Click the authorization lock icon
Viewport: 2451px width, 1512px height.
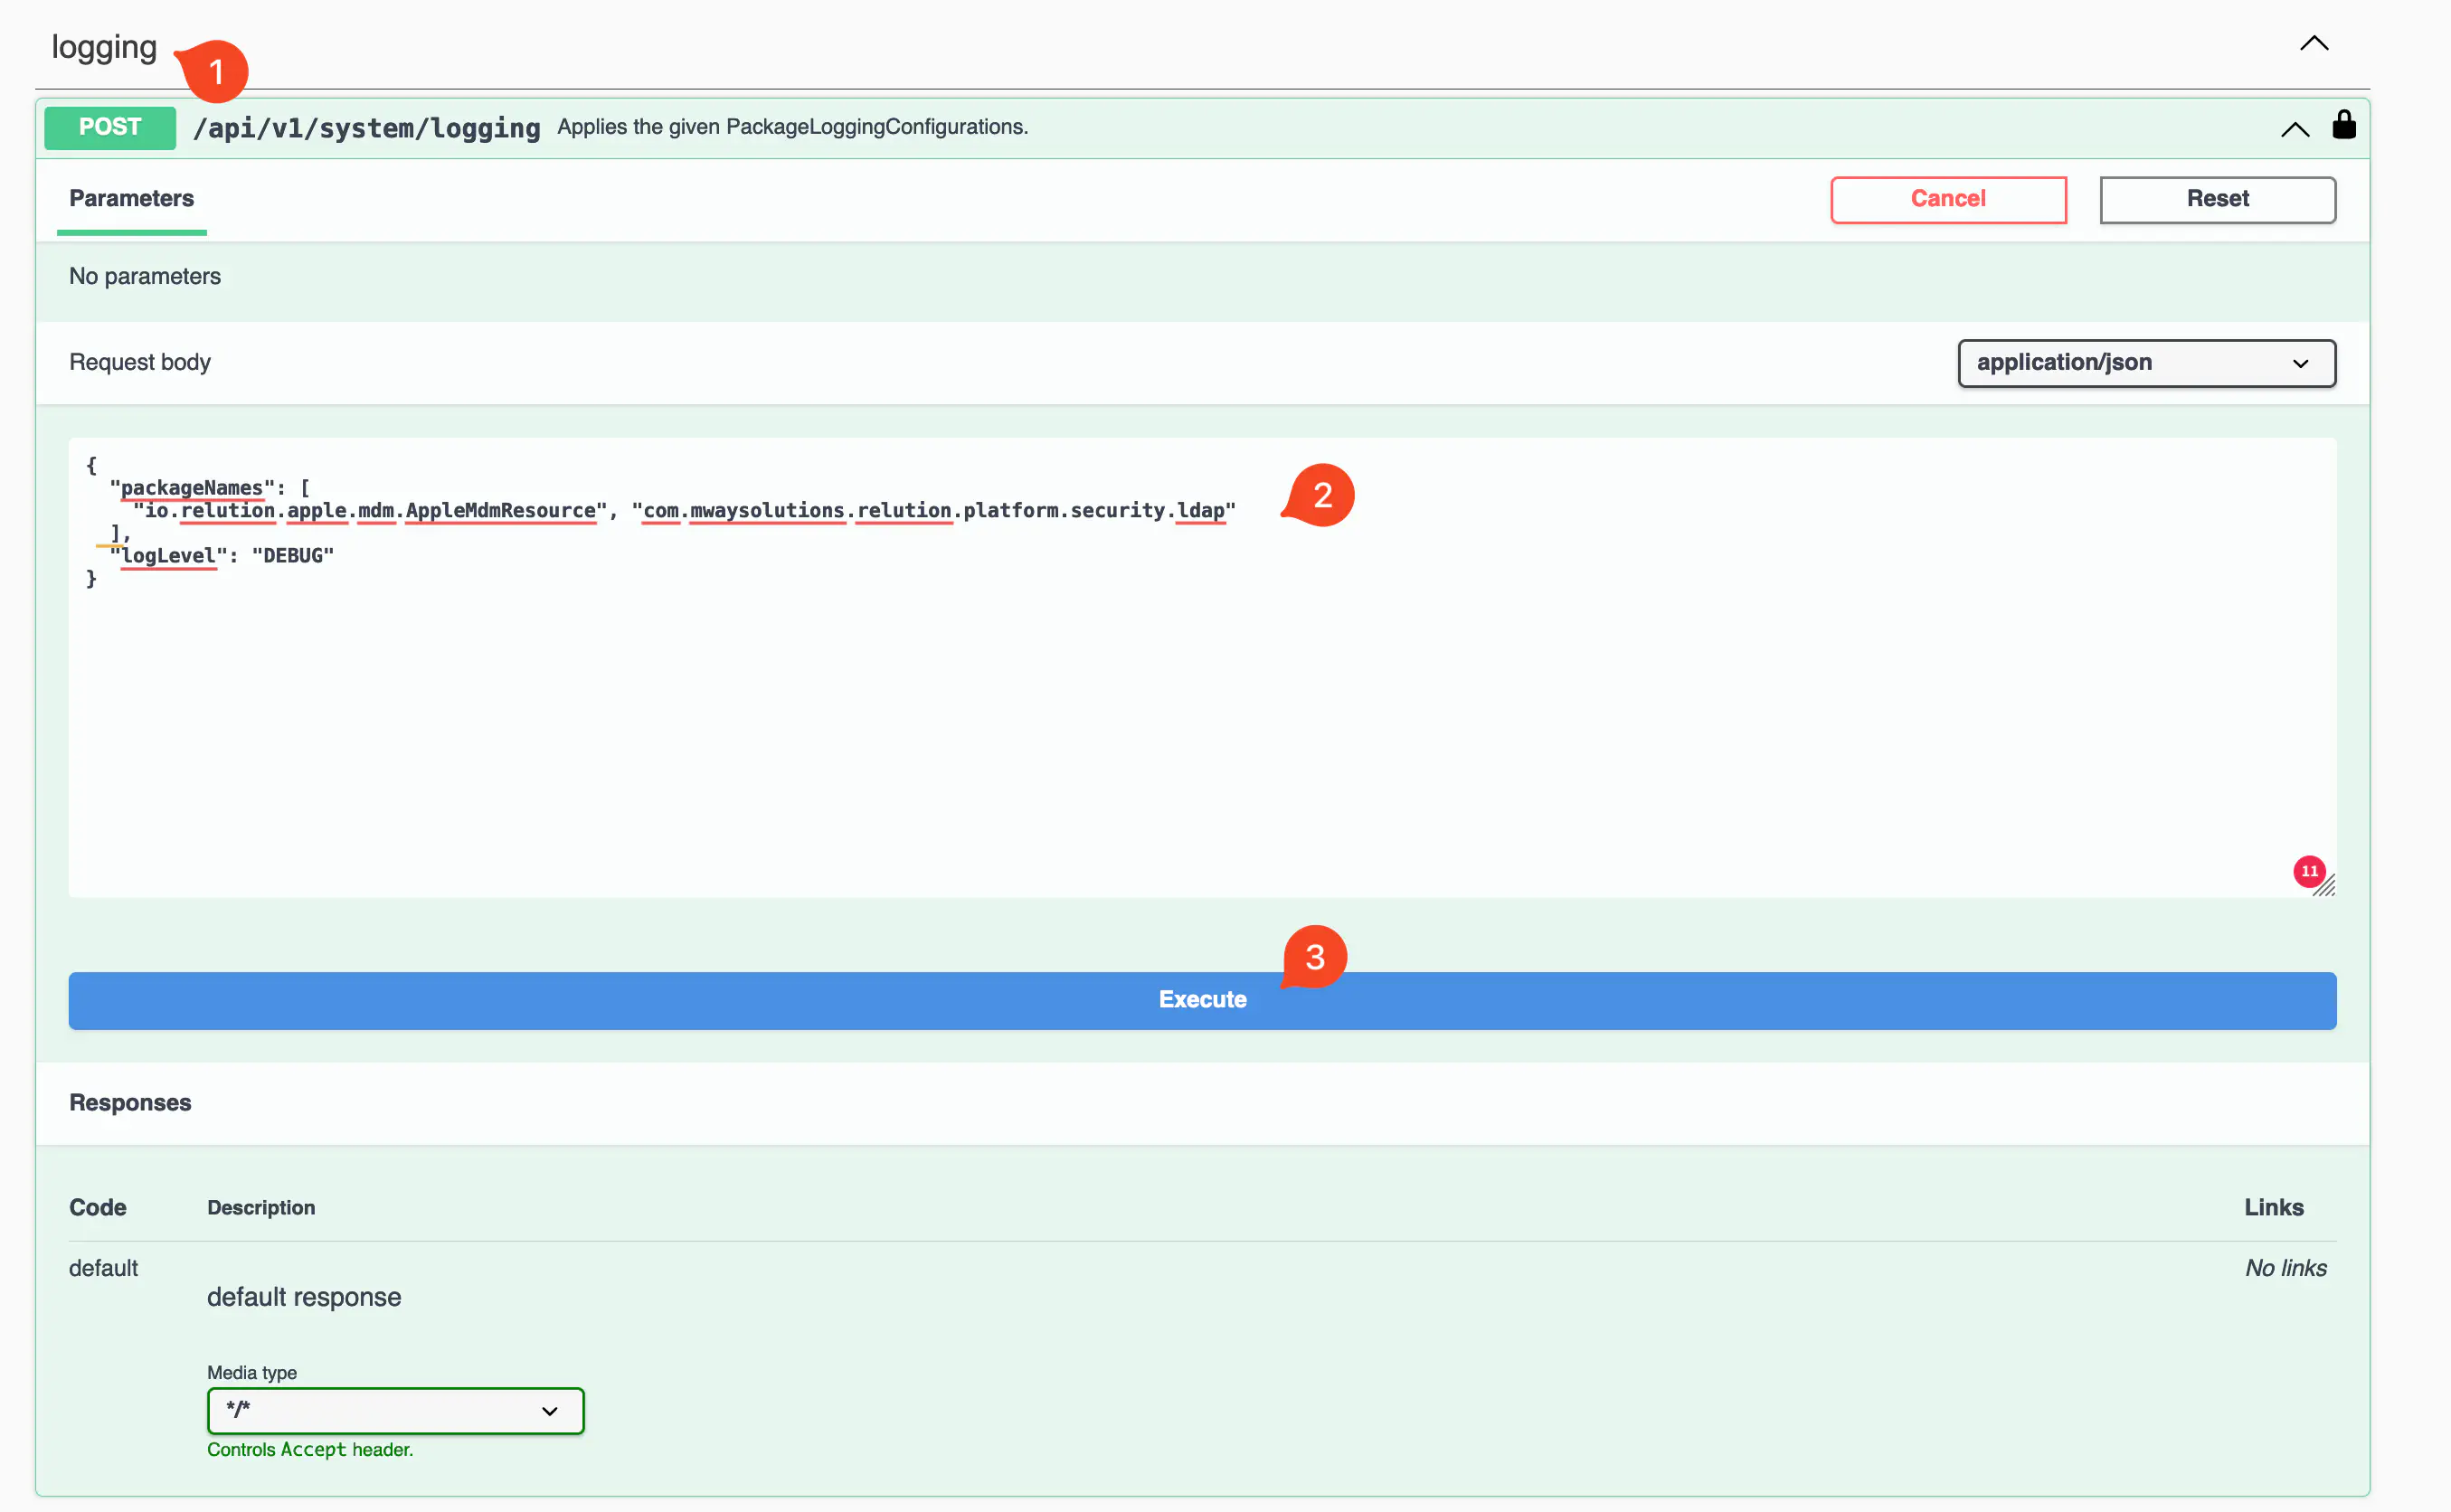coord(2343,125)
